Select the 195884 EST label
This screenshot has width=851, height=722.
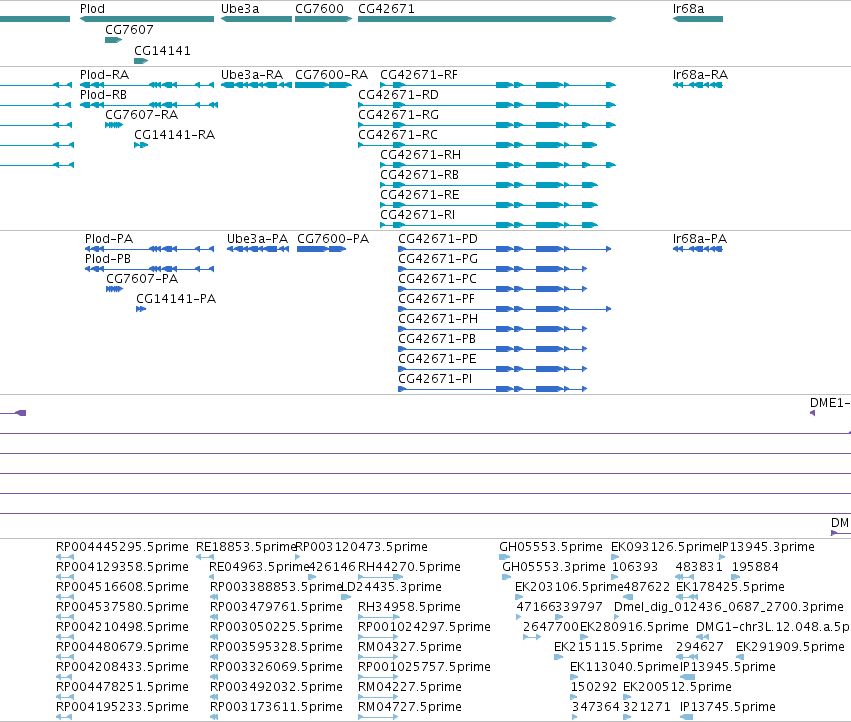coord(755,567)
